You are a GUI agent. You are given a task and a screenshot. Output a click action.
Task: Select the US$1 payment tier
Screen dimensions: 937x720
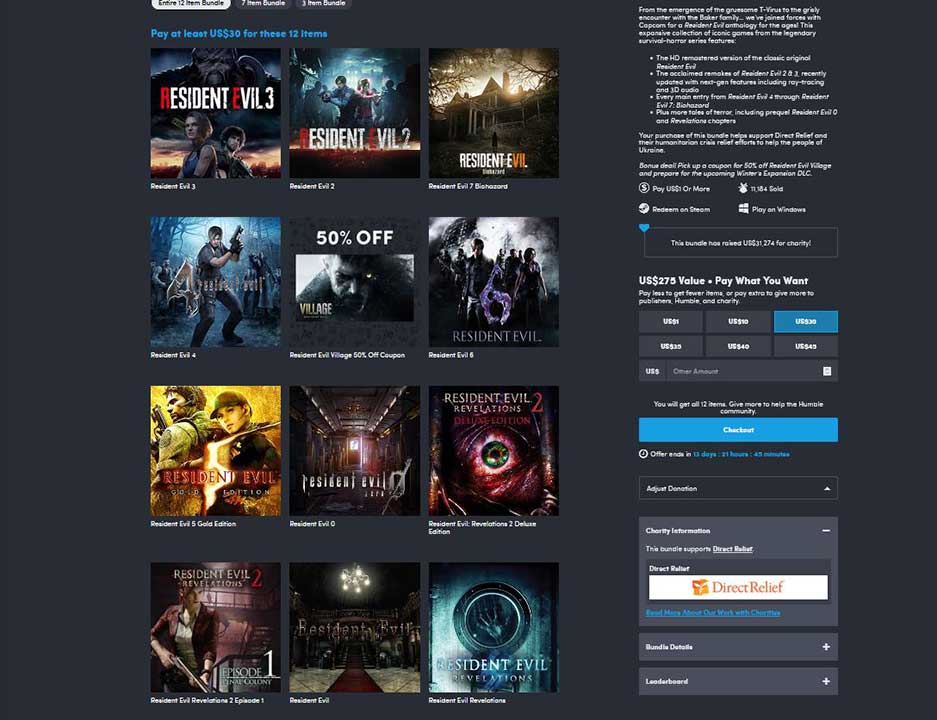coord(671,321)
